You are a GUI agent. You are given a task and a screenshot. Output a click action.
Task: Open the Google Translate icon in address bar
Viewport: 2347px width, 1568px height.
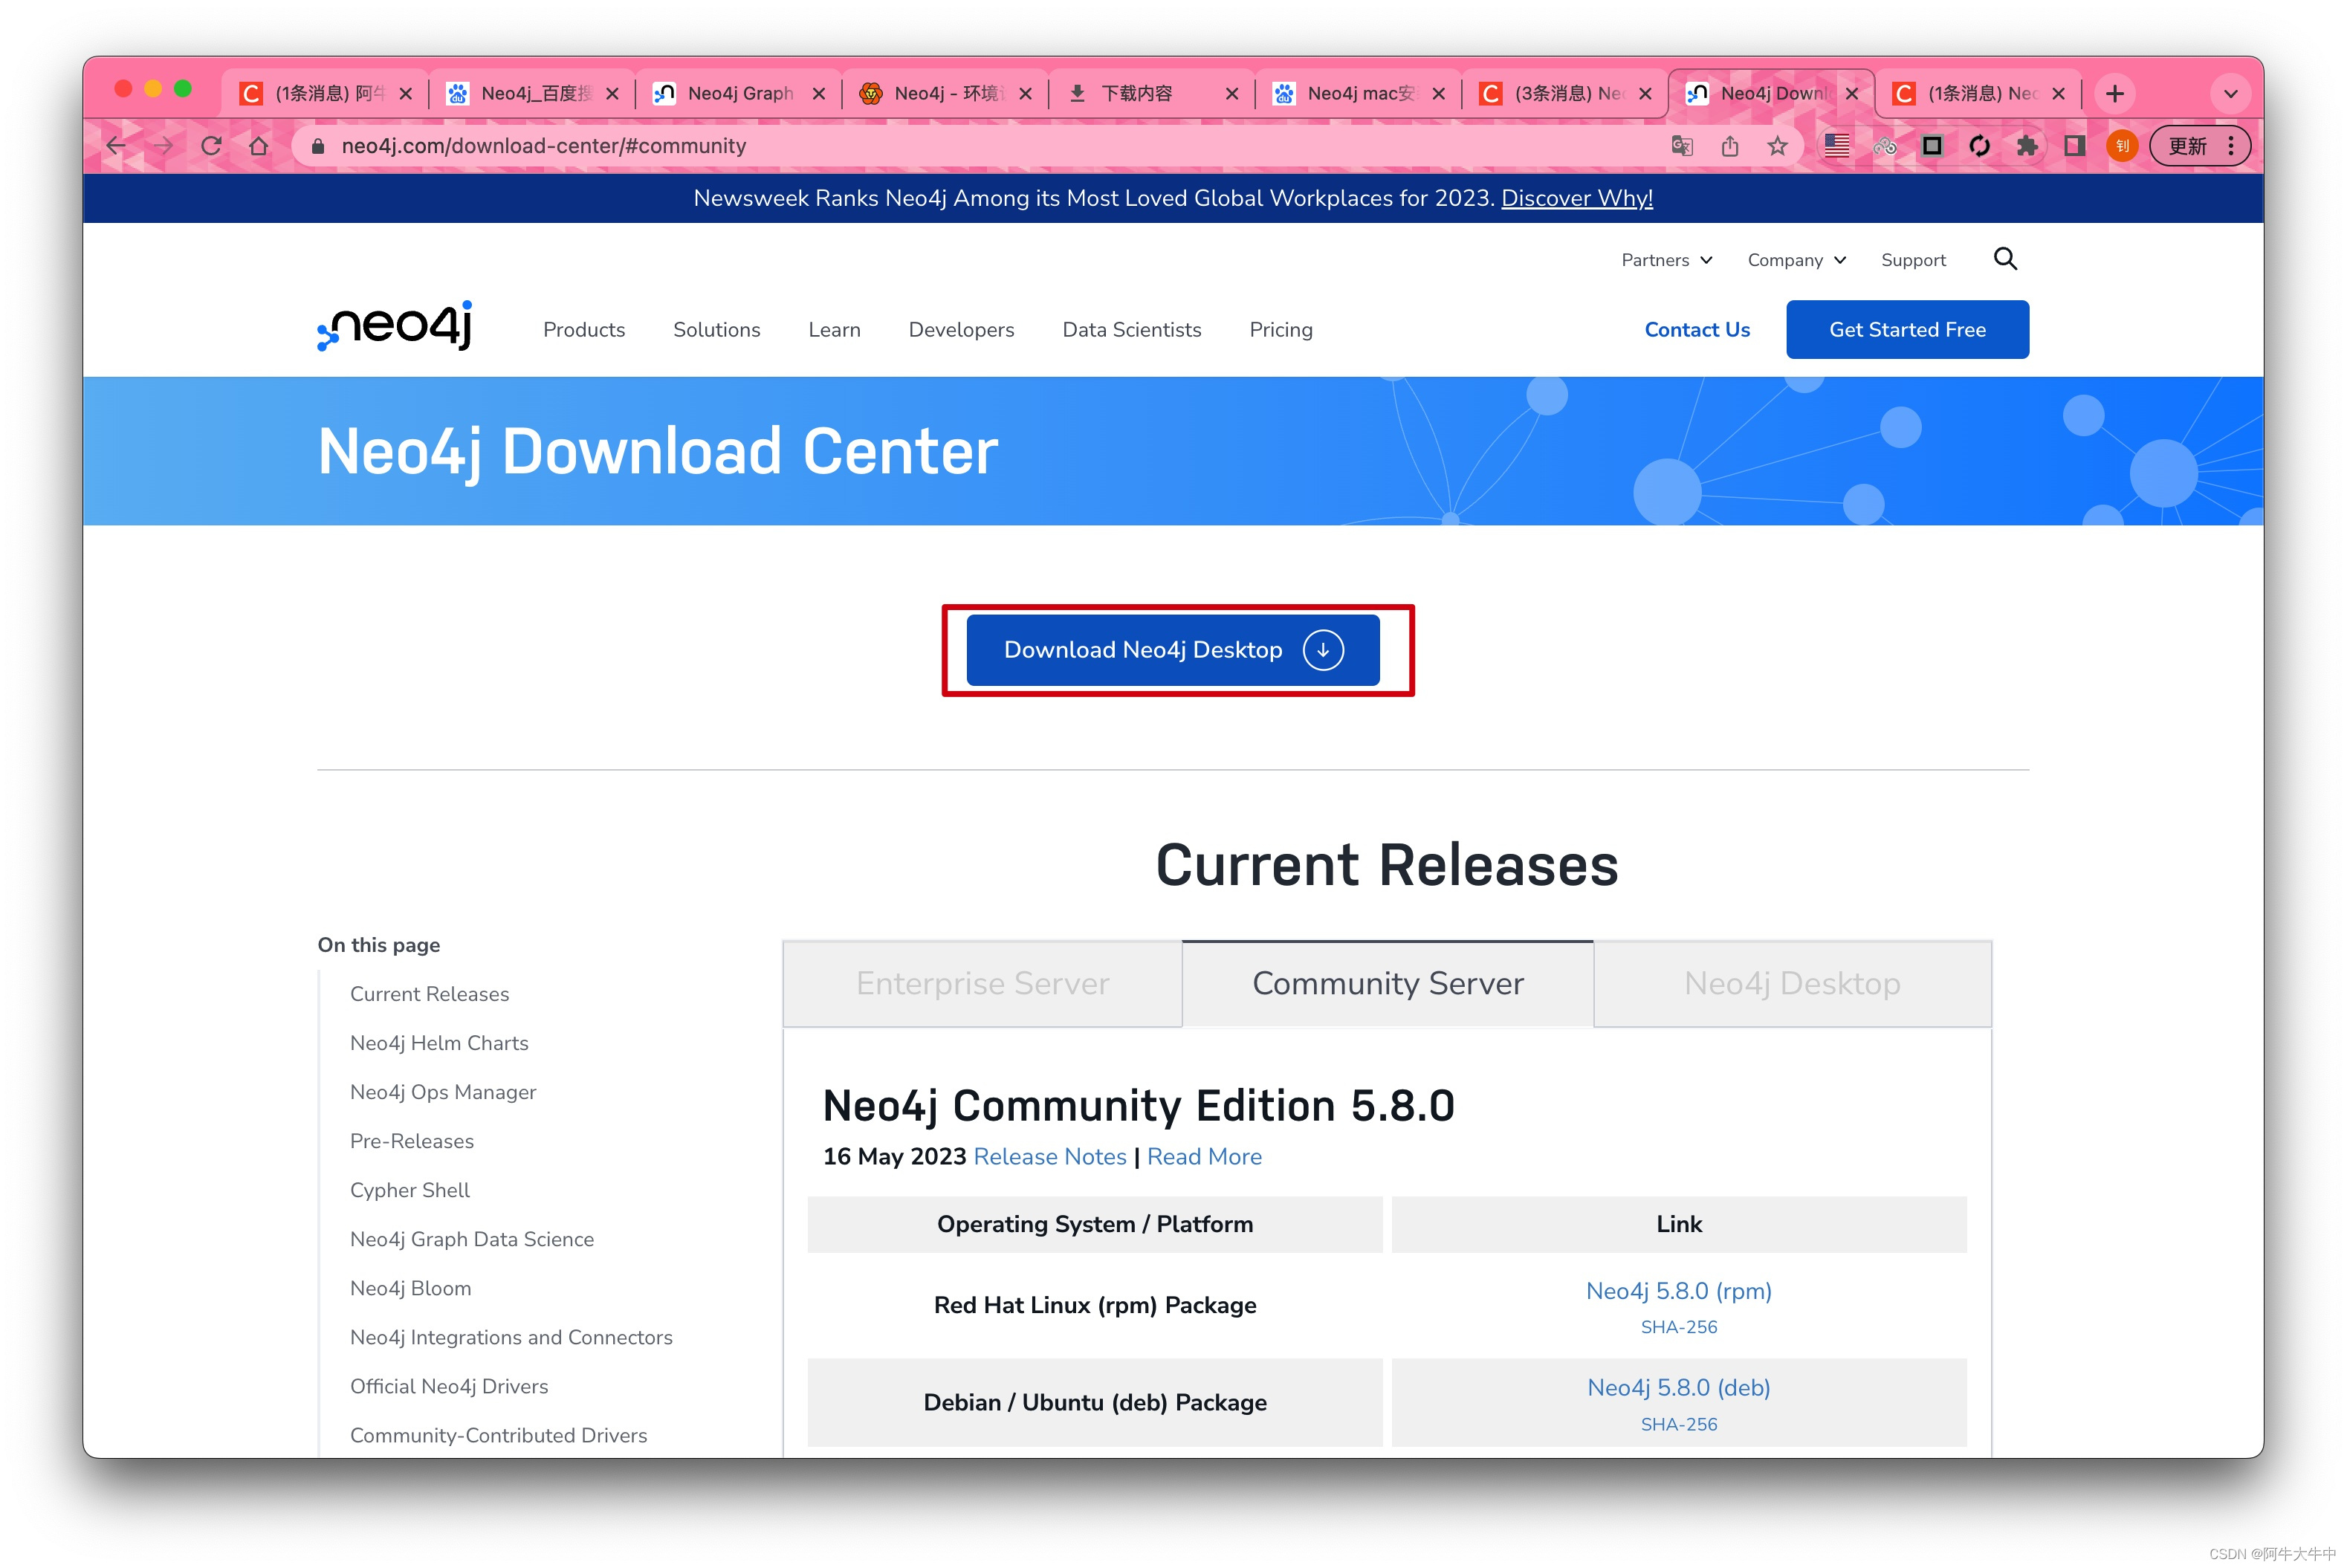[x=1682, y=146]
